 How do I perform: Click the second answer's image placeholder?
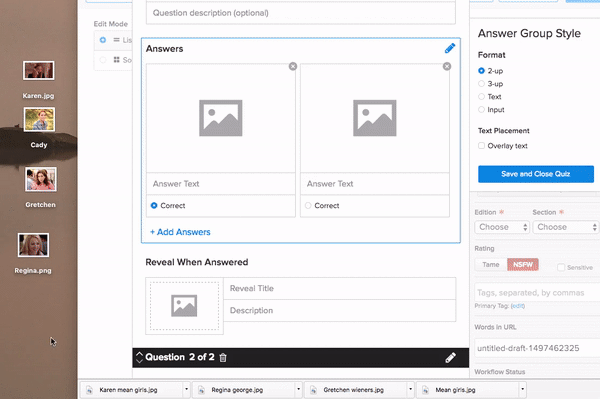375,118
